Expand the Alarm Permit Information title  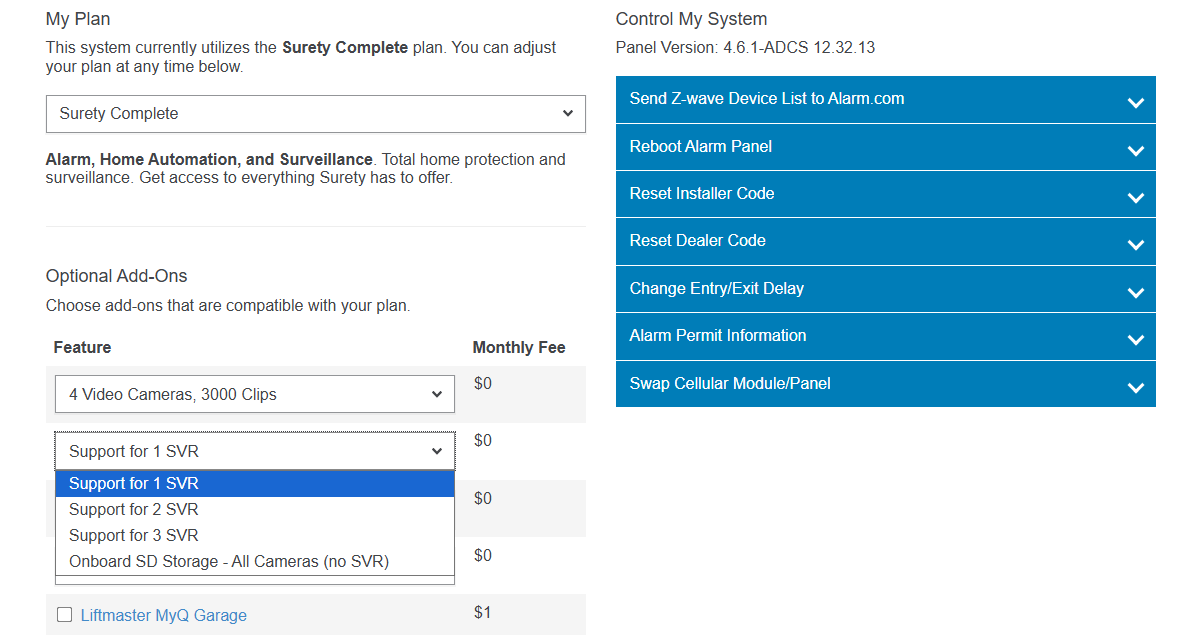(717, 336)
